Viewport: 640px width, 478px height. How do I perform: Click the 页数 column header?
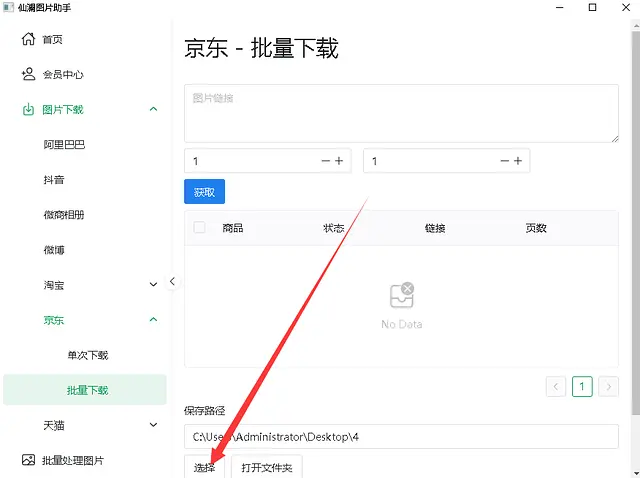(536, 228)
